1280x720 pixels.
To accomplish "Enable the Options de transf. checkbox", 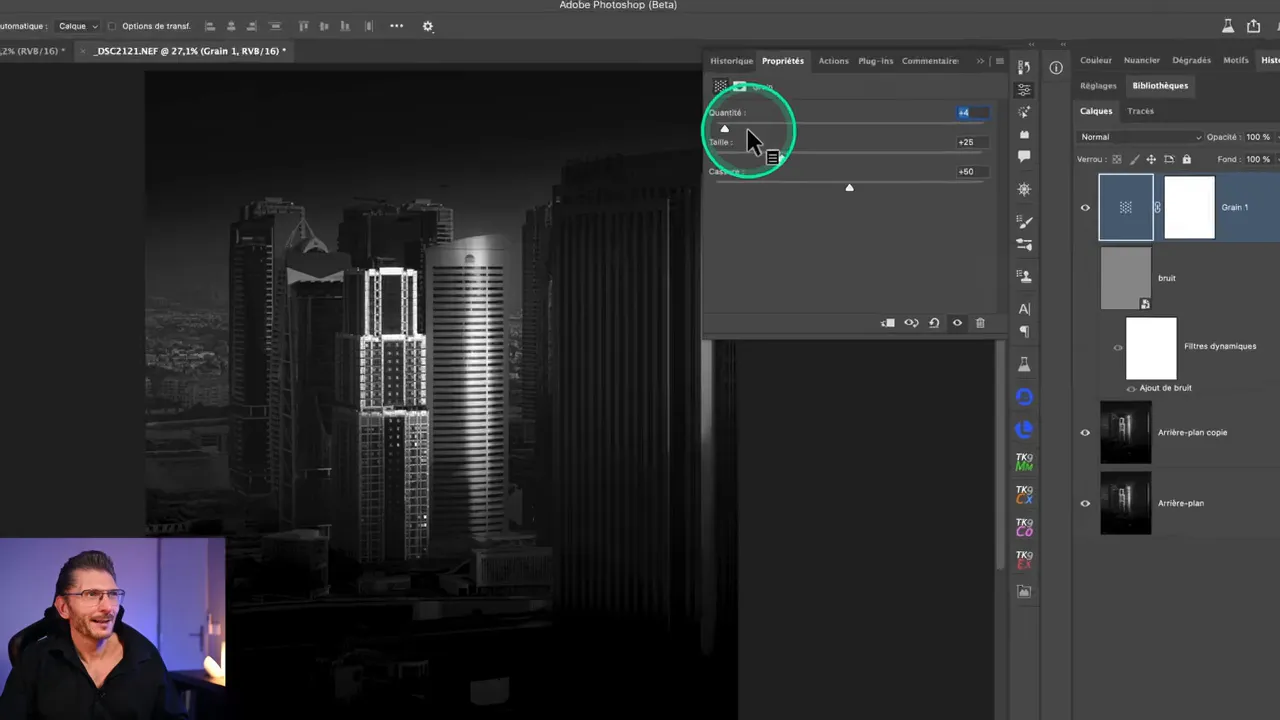I will (x=112, y=26).
